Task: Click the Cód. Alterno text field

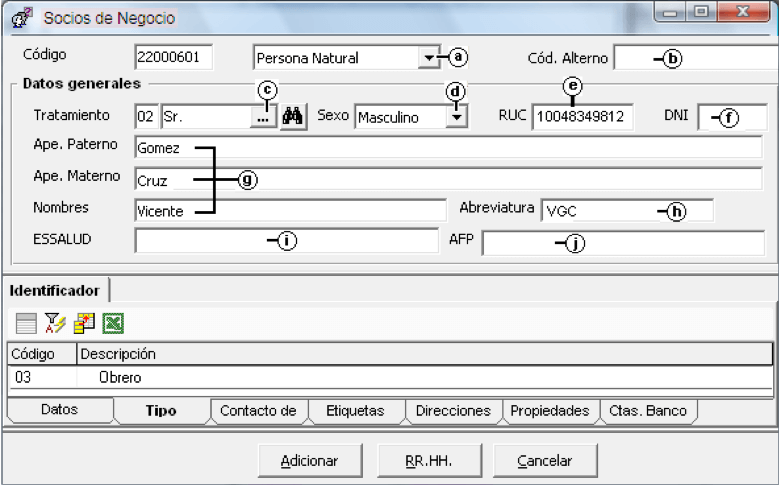Action: coord(696,58)
